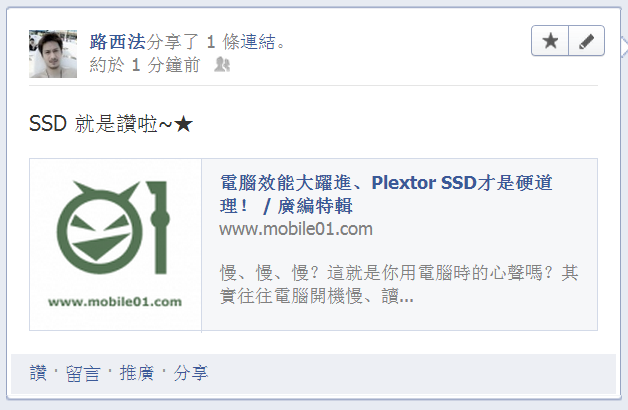Click the pencil edit icon button
628x410 pixels.
click(x=586, y=41)
